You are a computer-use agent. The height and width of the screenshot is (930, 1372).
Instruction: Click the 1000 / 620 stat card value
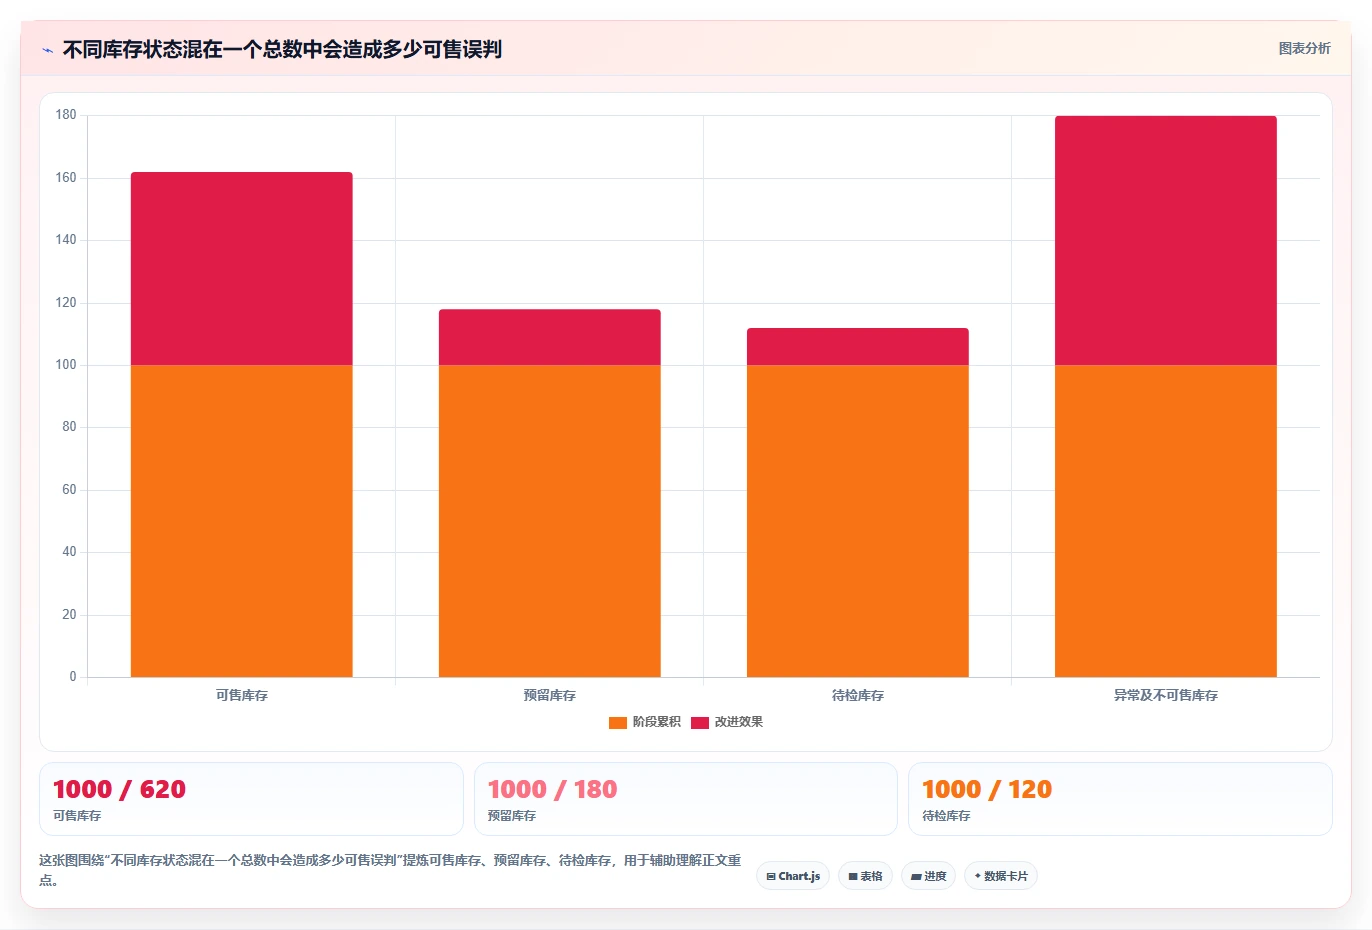point(119,789)
